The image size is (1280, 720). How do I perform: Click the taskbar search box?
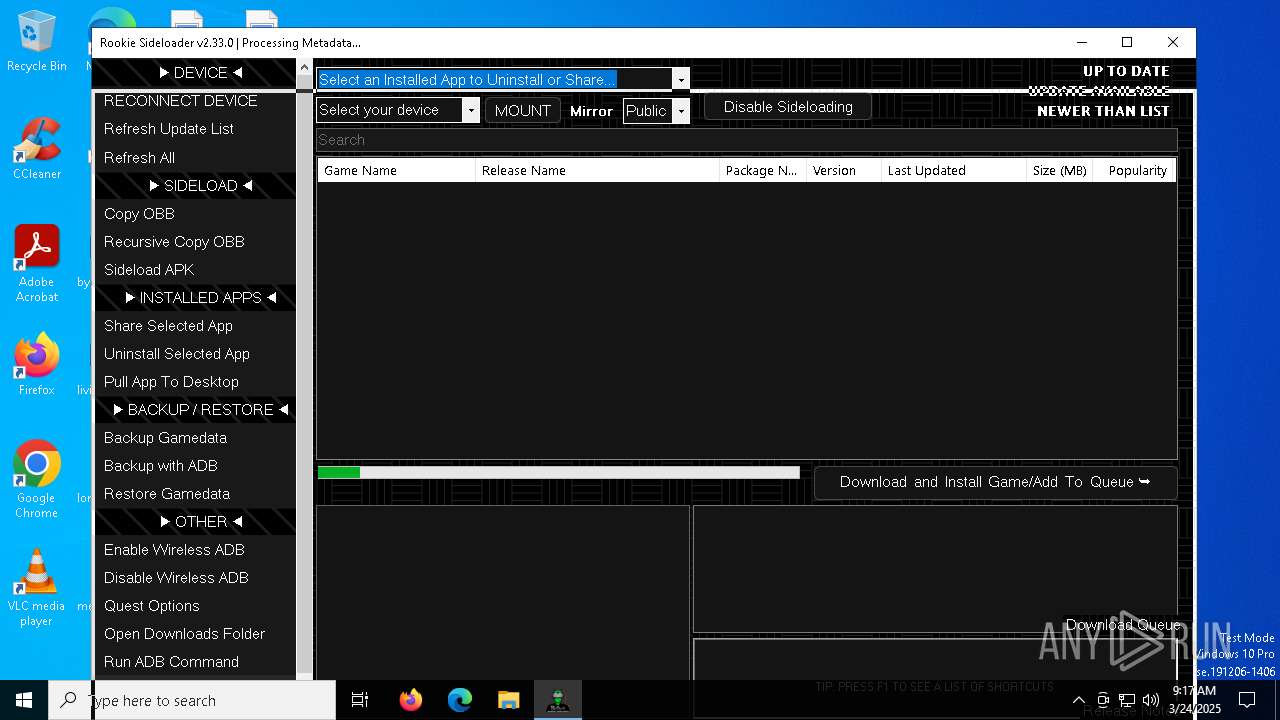pos(192,700)
